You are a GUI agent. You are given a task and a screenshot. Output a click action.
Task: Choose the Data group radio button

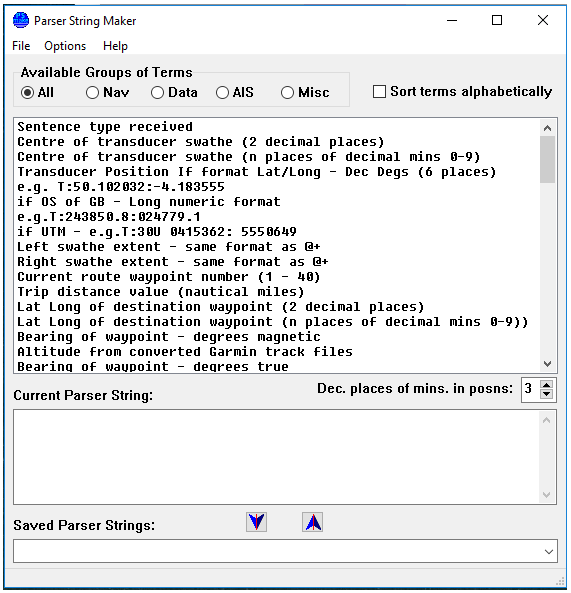pos(157,93)
